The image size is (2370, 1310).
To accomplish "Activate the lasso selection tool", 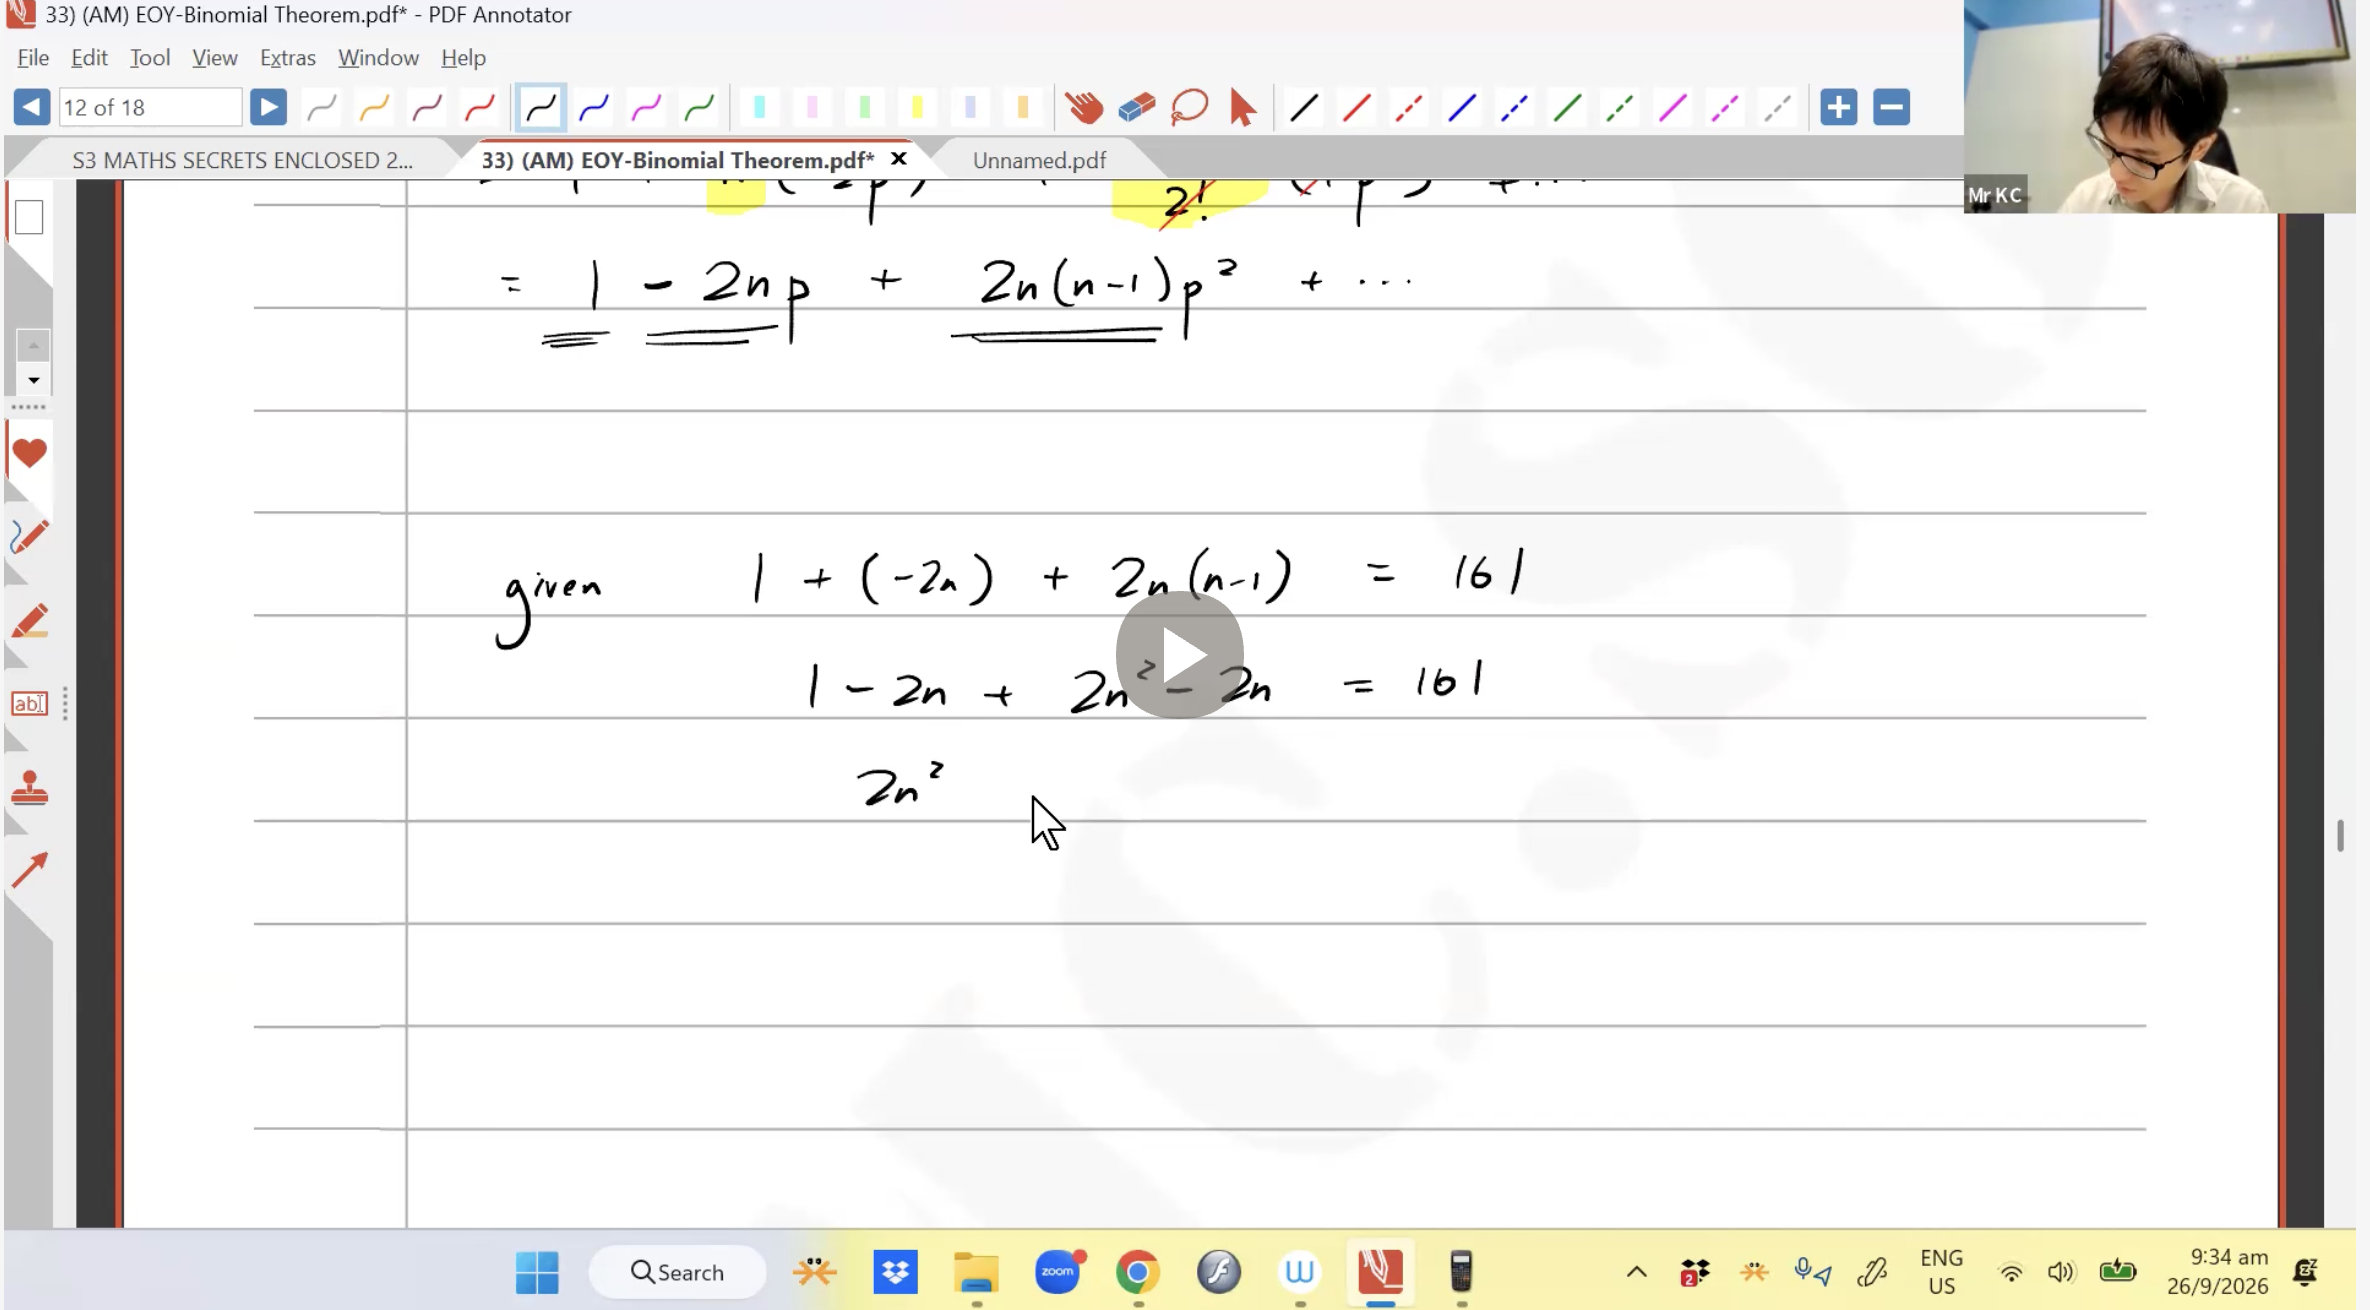I will [x=1189, y=107].
